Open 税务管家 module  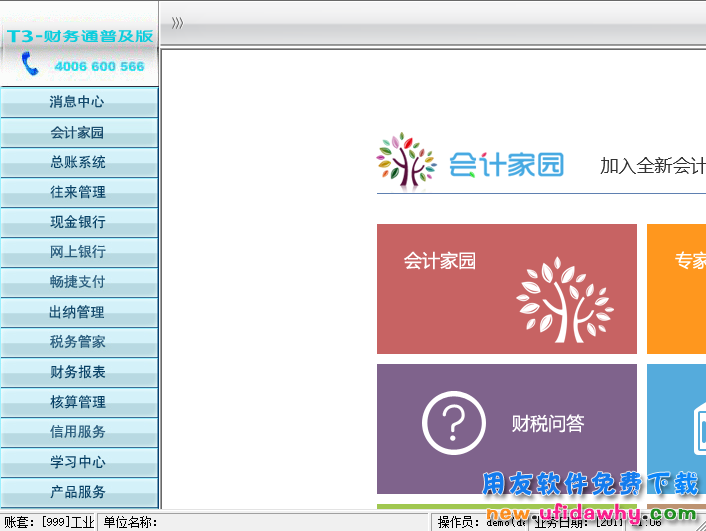[x=78, y=342]
